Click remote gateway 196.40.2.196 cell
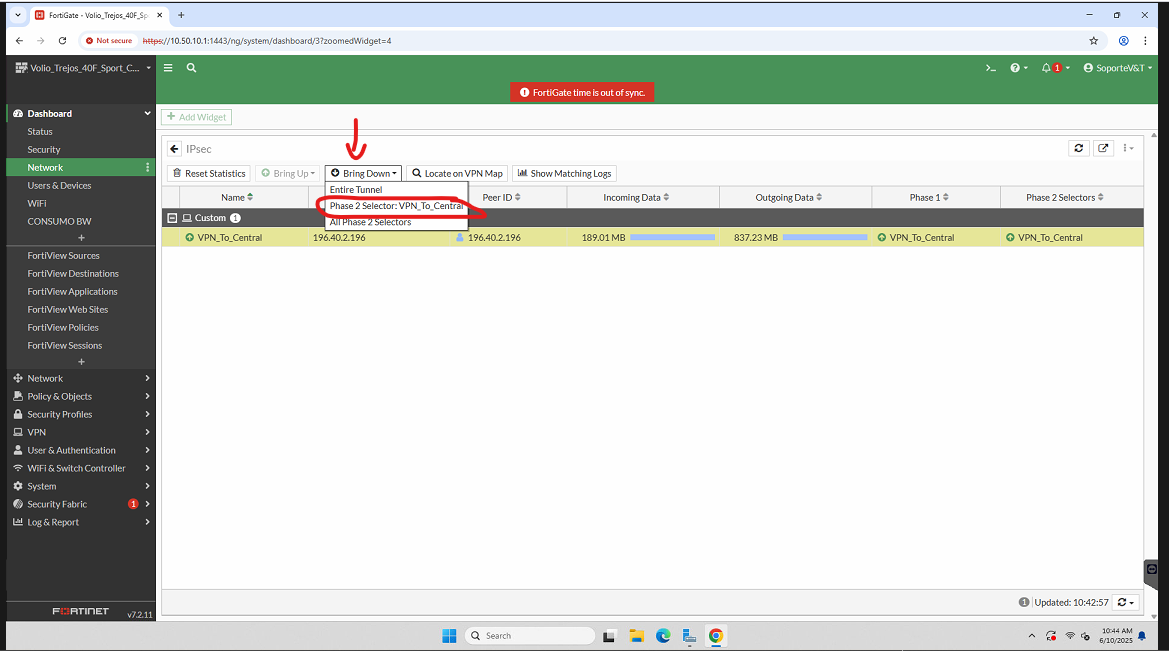The width and height of the screenshot is (1169, 651). 339,238
